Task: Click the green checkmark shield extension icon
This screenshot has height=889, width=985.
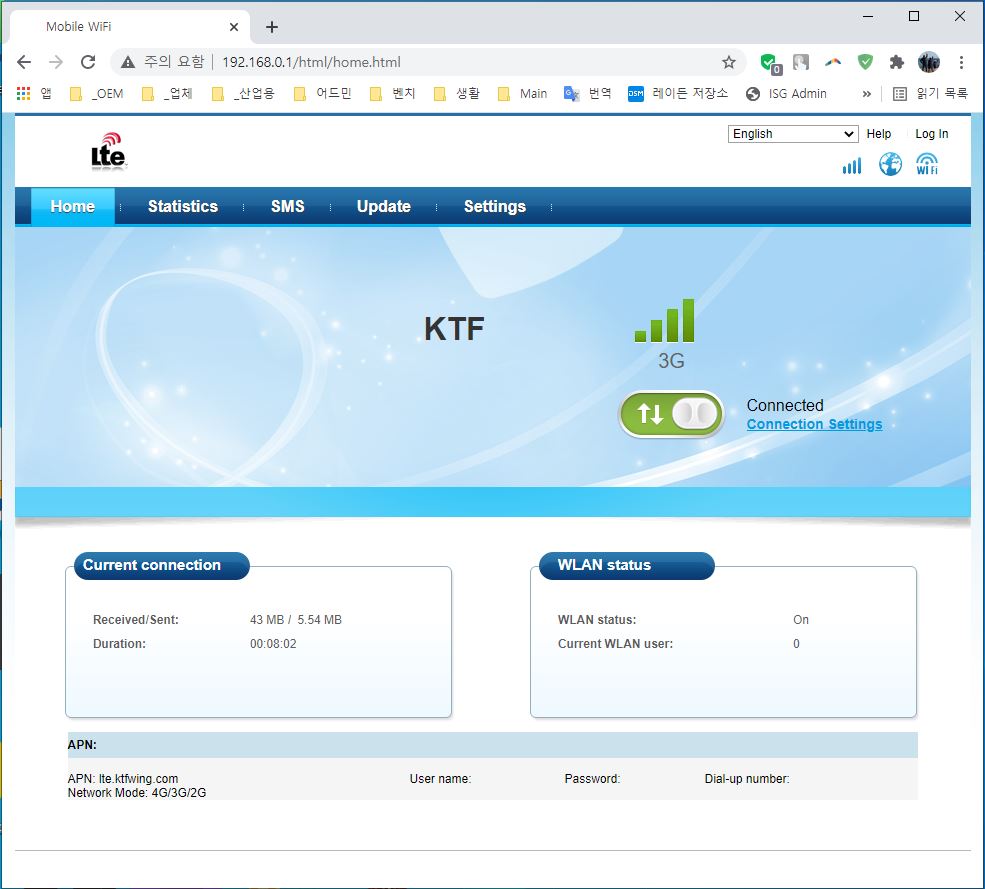Action: (866, 62)
